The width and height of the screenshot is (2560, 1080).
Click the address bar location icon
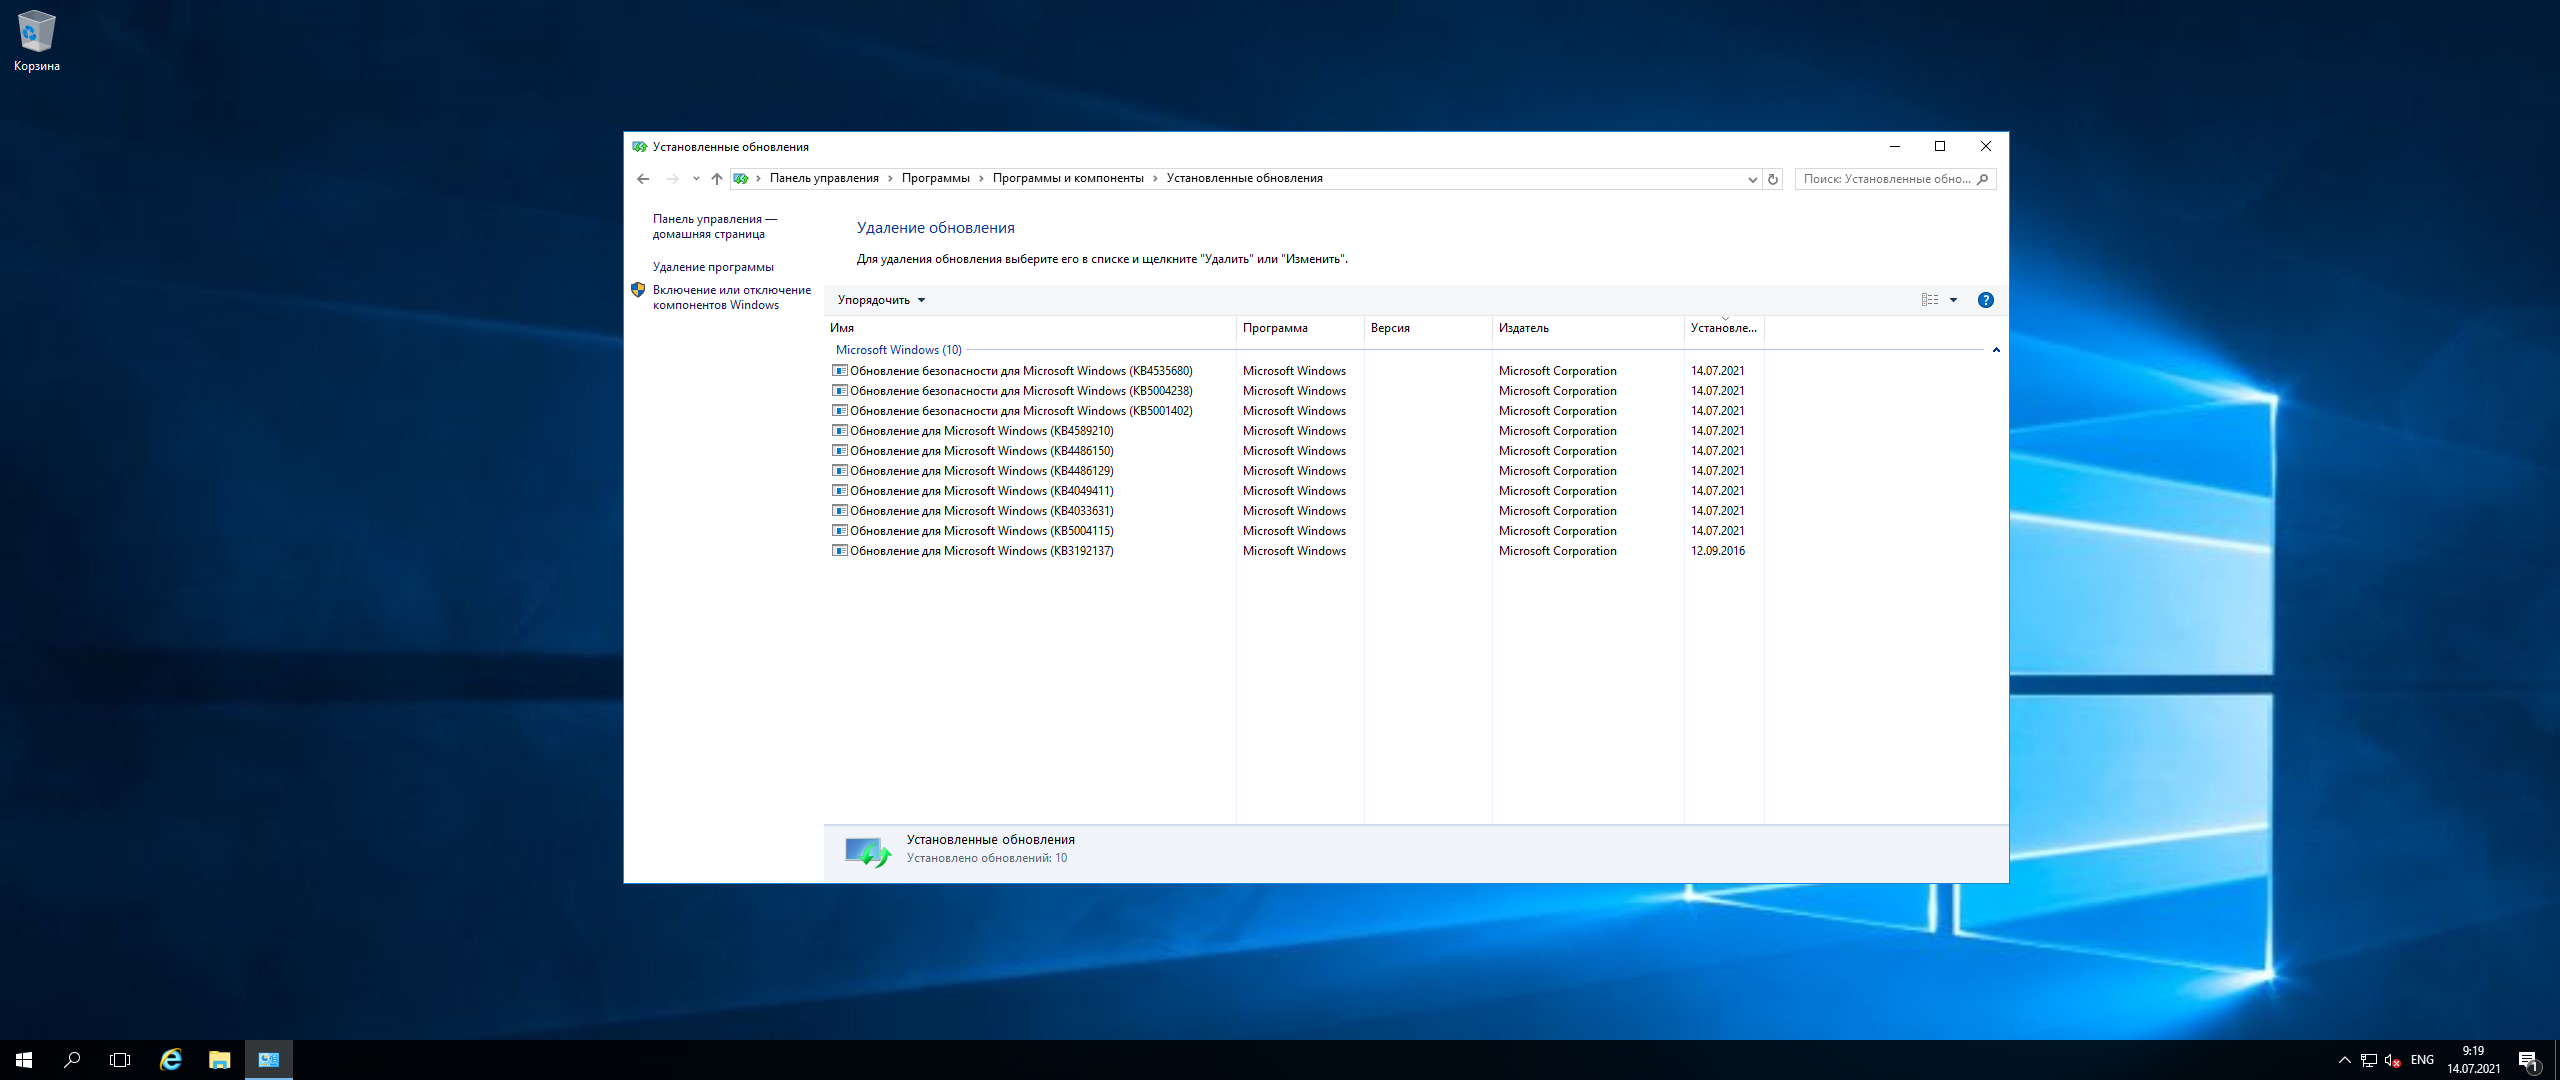pyautogui.click(x=741, y=179)
